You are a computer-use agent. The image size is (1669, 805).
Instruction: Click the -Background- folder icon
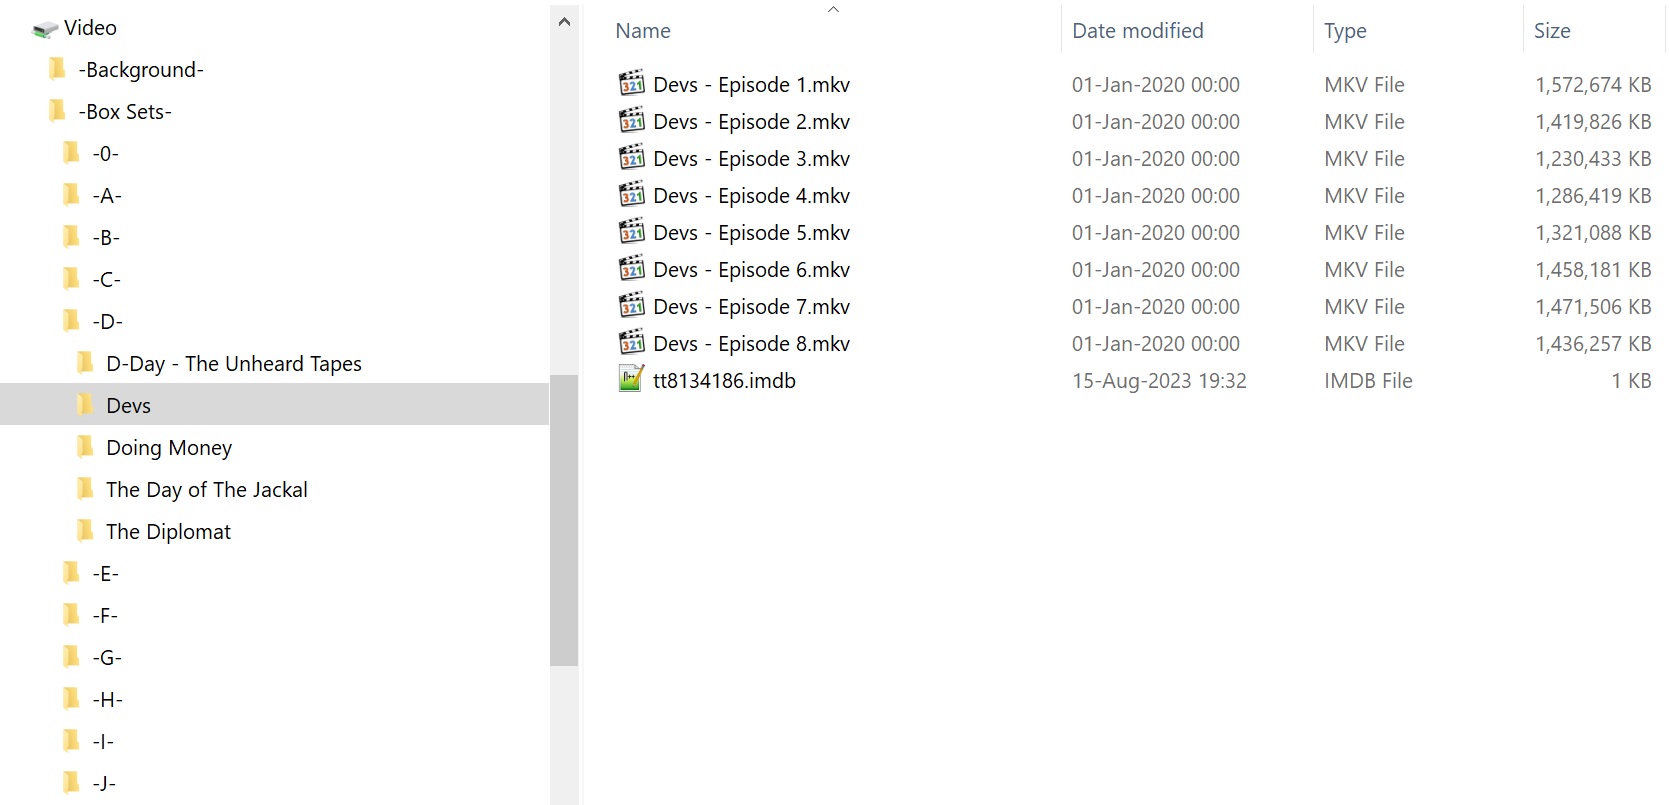coord(58,69)
